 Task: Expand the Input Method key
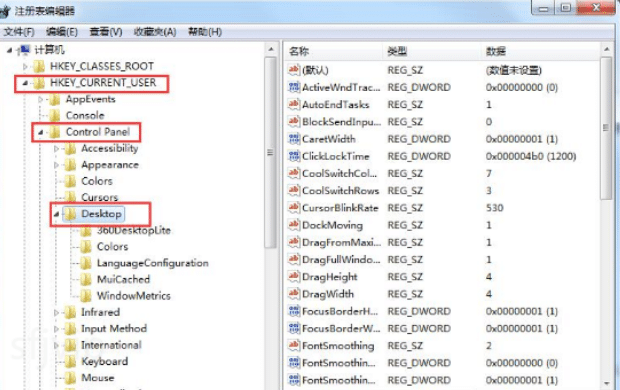[x=56, y=329]
